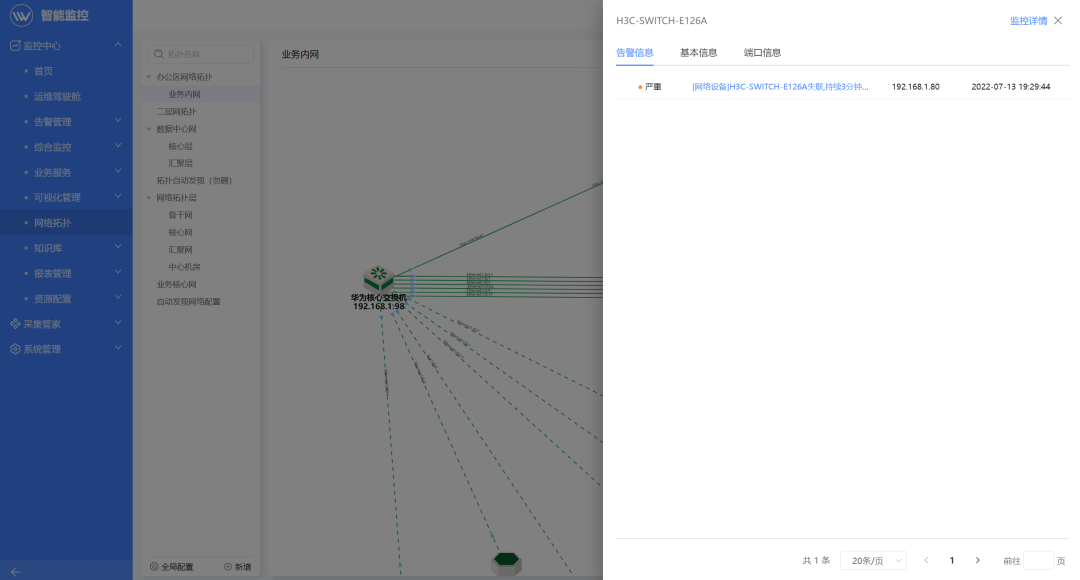Select page number 1 in pagination

(x=952, y=561)
